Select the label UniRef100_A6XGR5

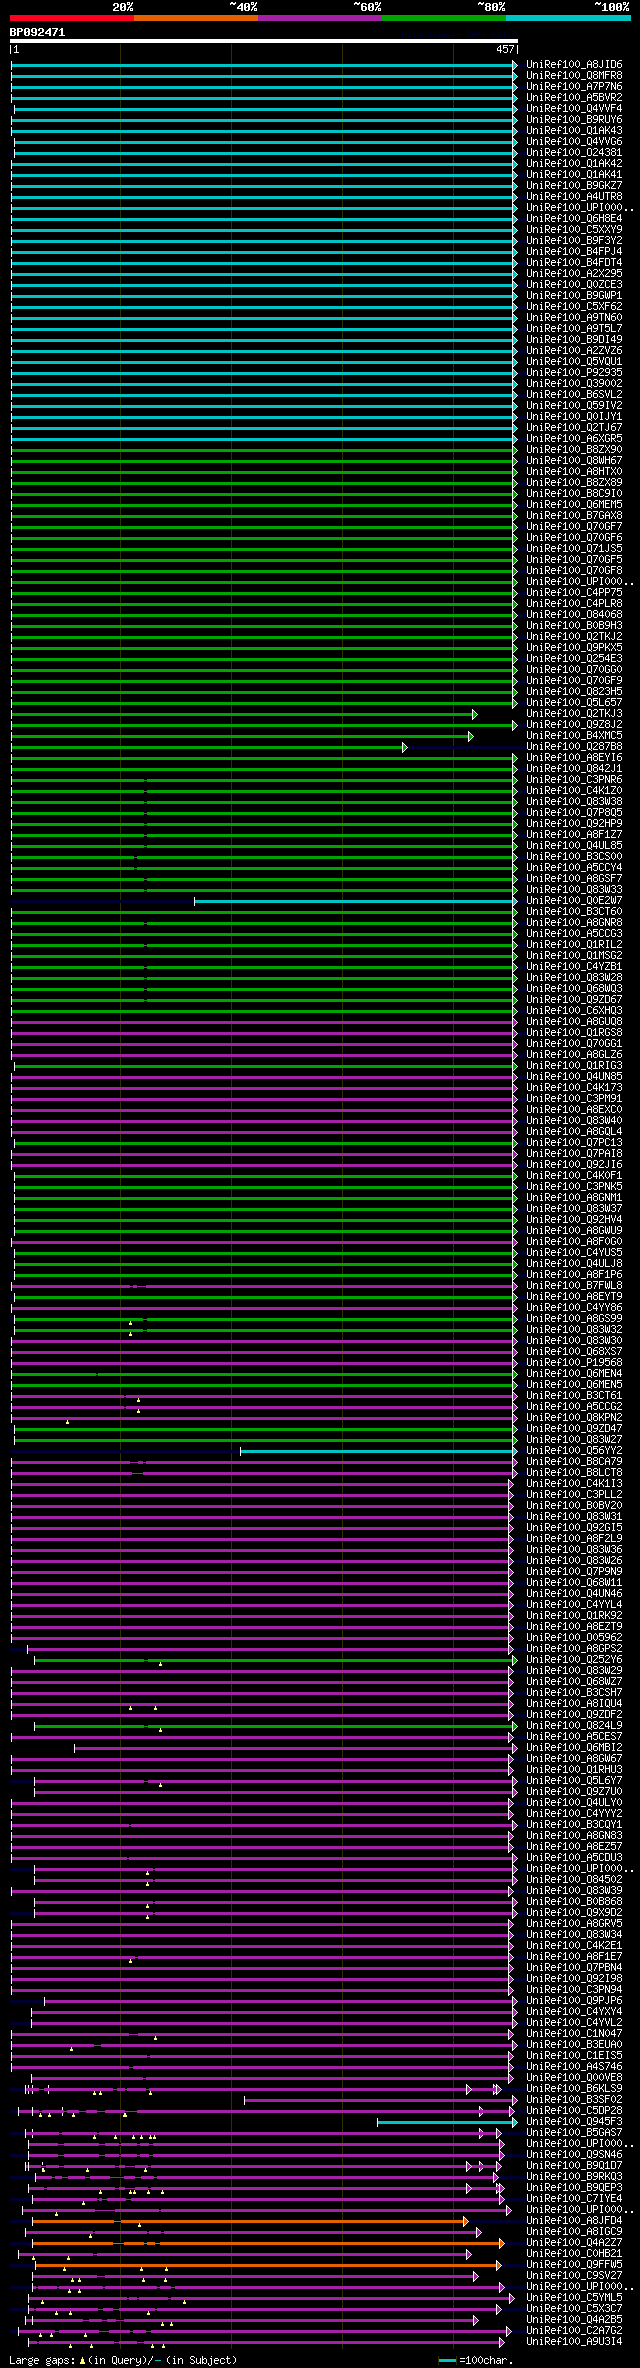[574, 439]
